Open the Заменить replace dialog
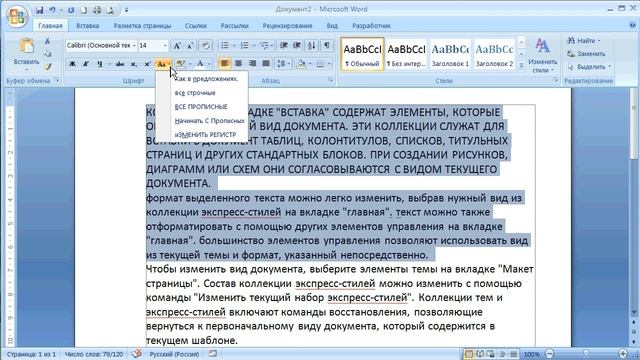This screenshot has width=640, height=360. coord(587,54)
